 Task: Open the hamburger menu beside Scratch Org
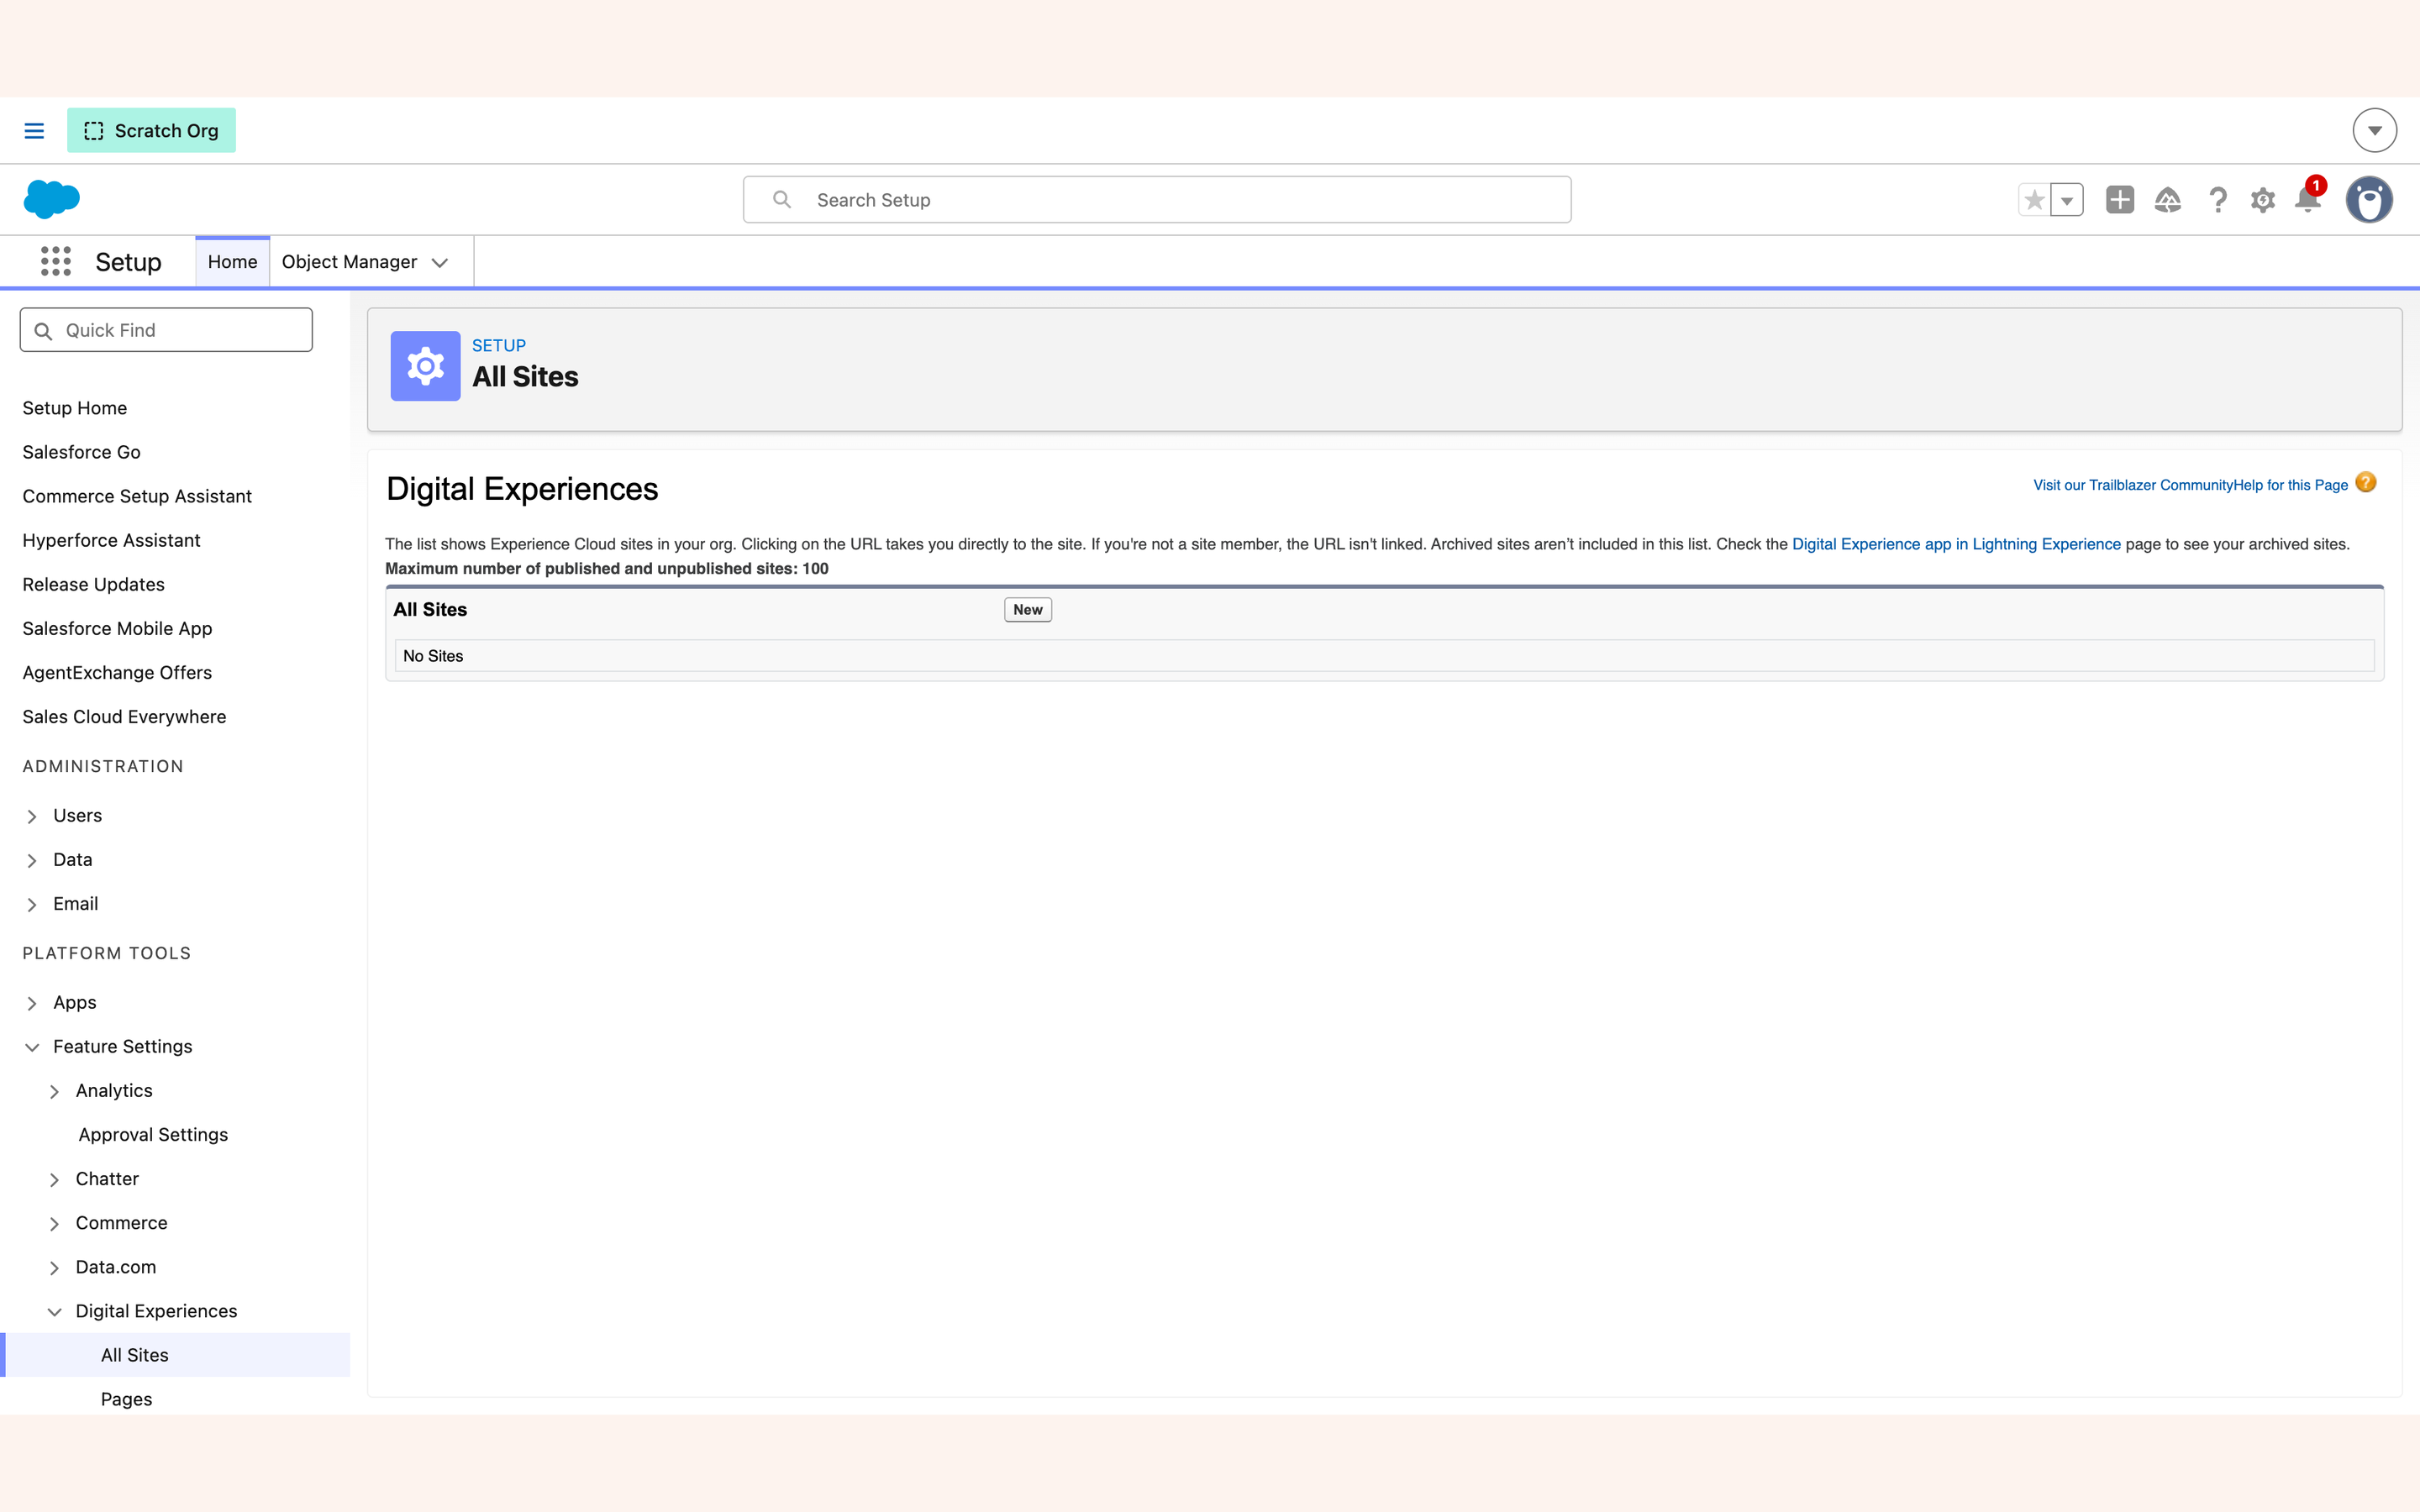(x=34, y=130)
